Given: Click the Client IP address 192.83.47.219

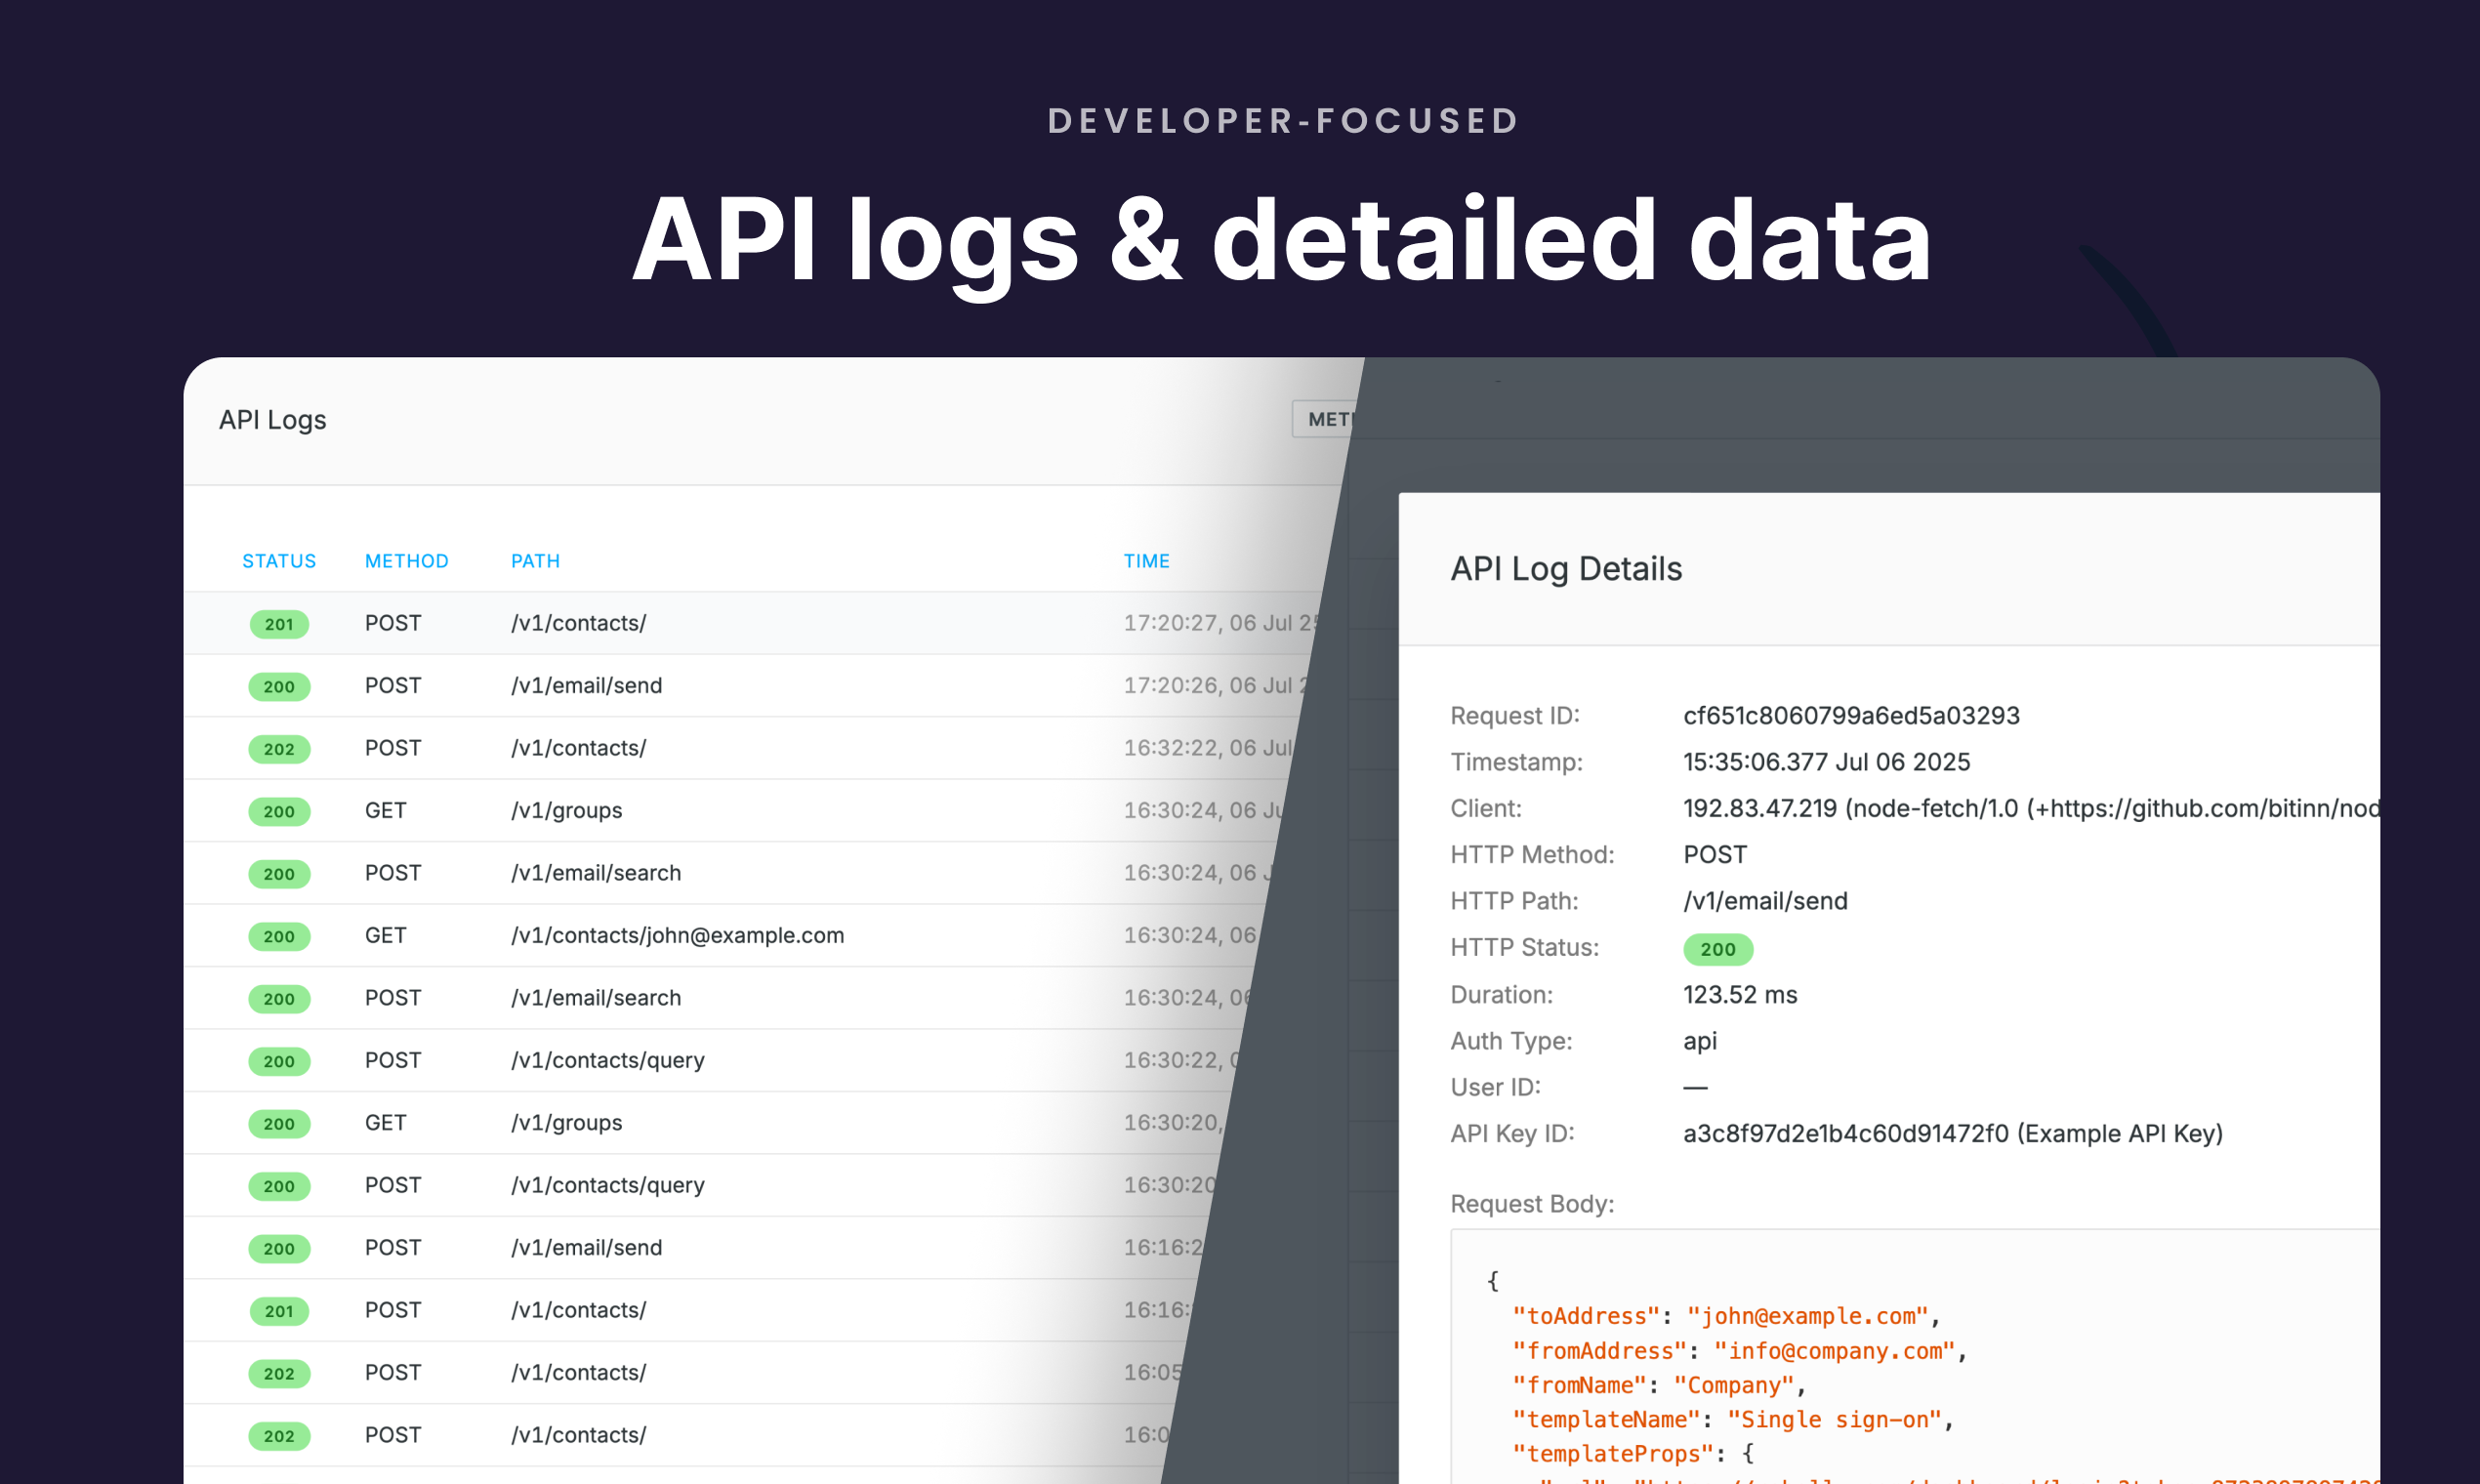Looking at the screenshot, I should pos(1759,808).
